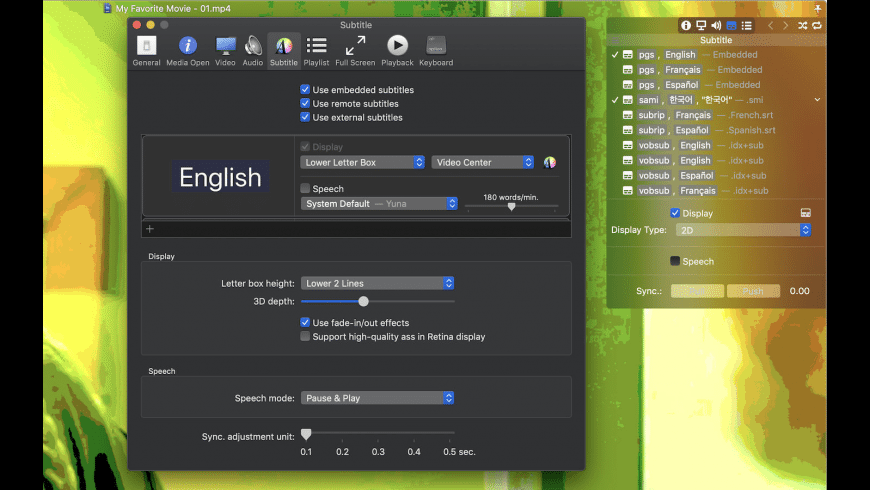The image size is (870, 490).
Task: Expand the sami .smi track chevron
Action: [817, 100]
